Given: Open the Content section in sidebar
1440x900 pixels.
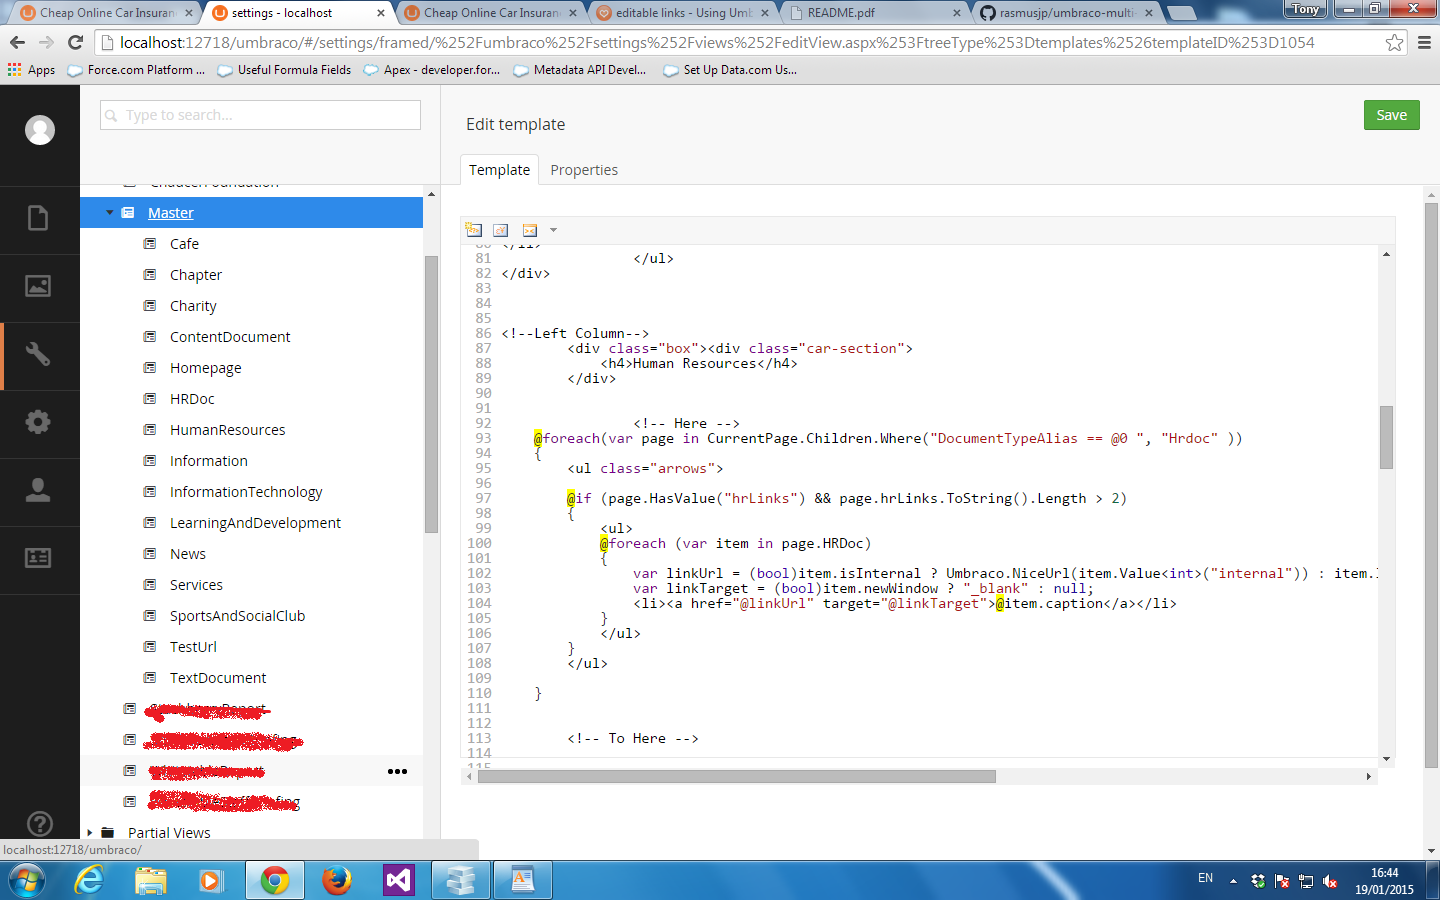Looking at the screenshot, I should pos(38,218).
